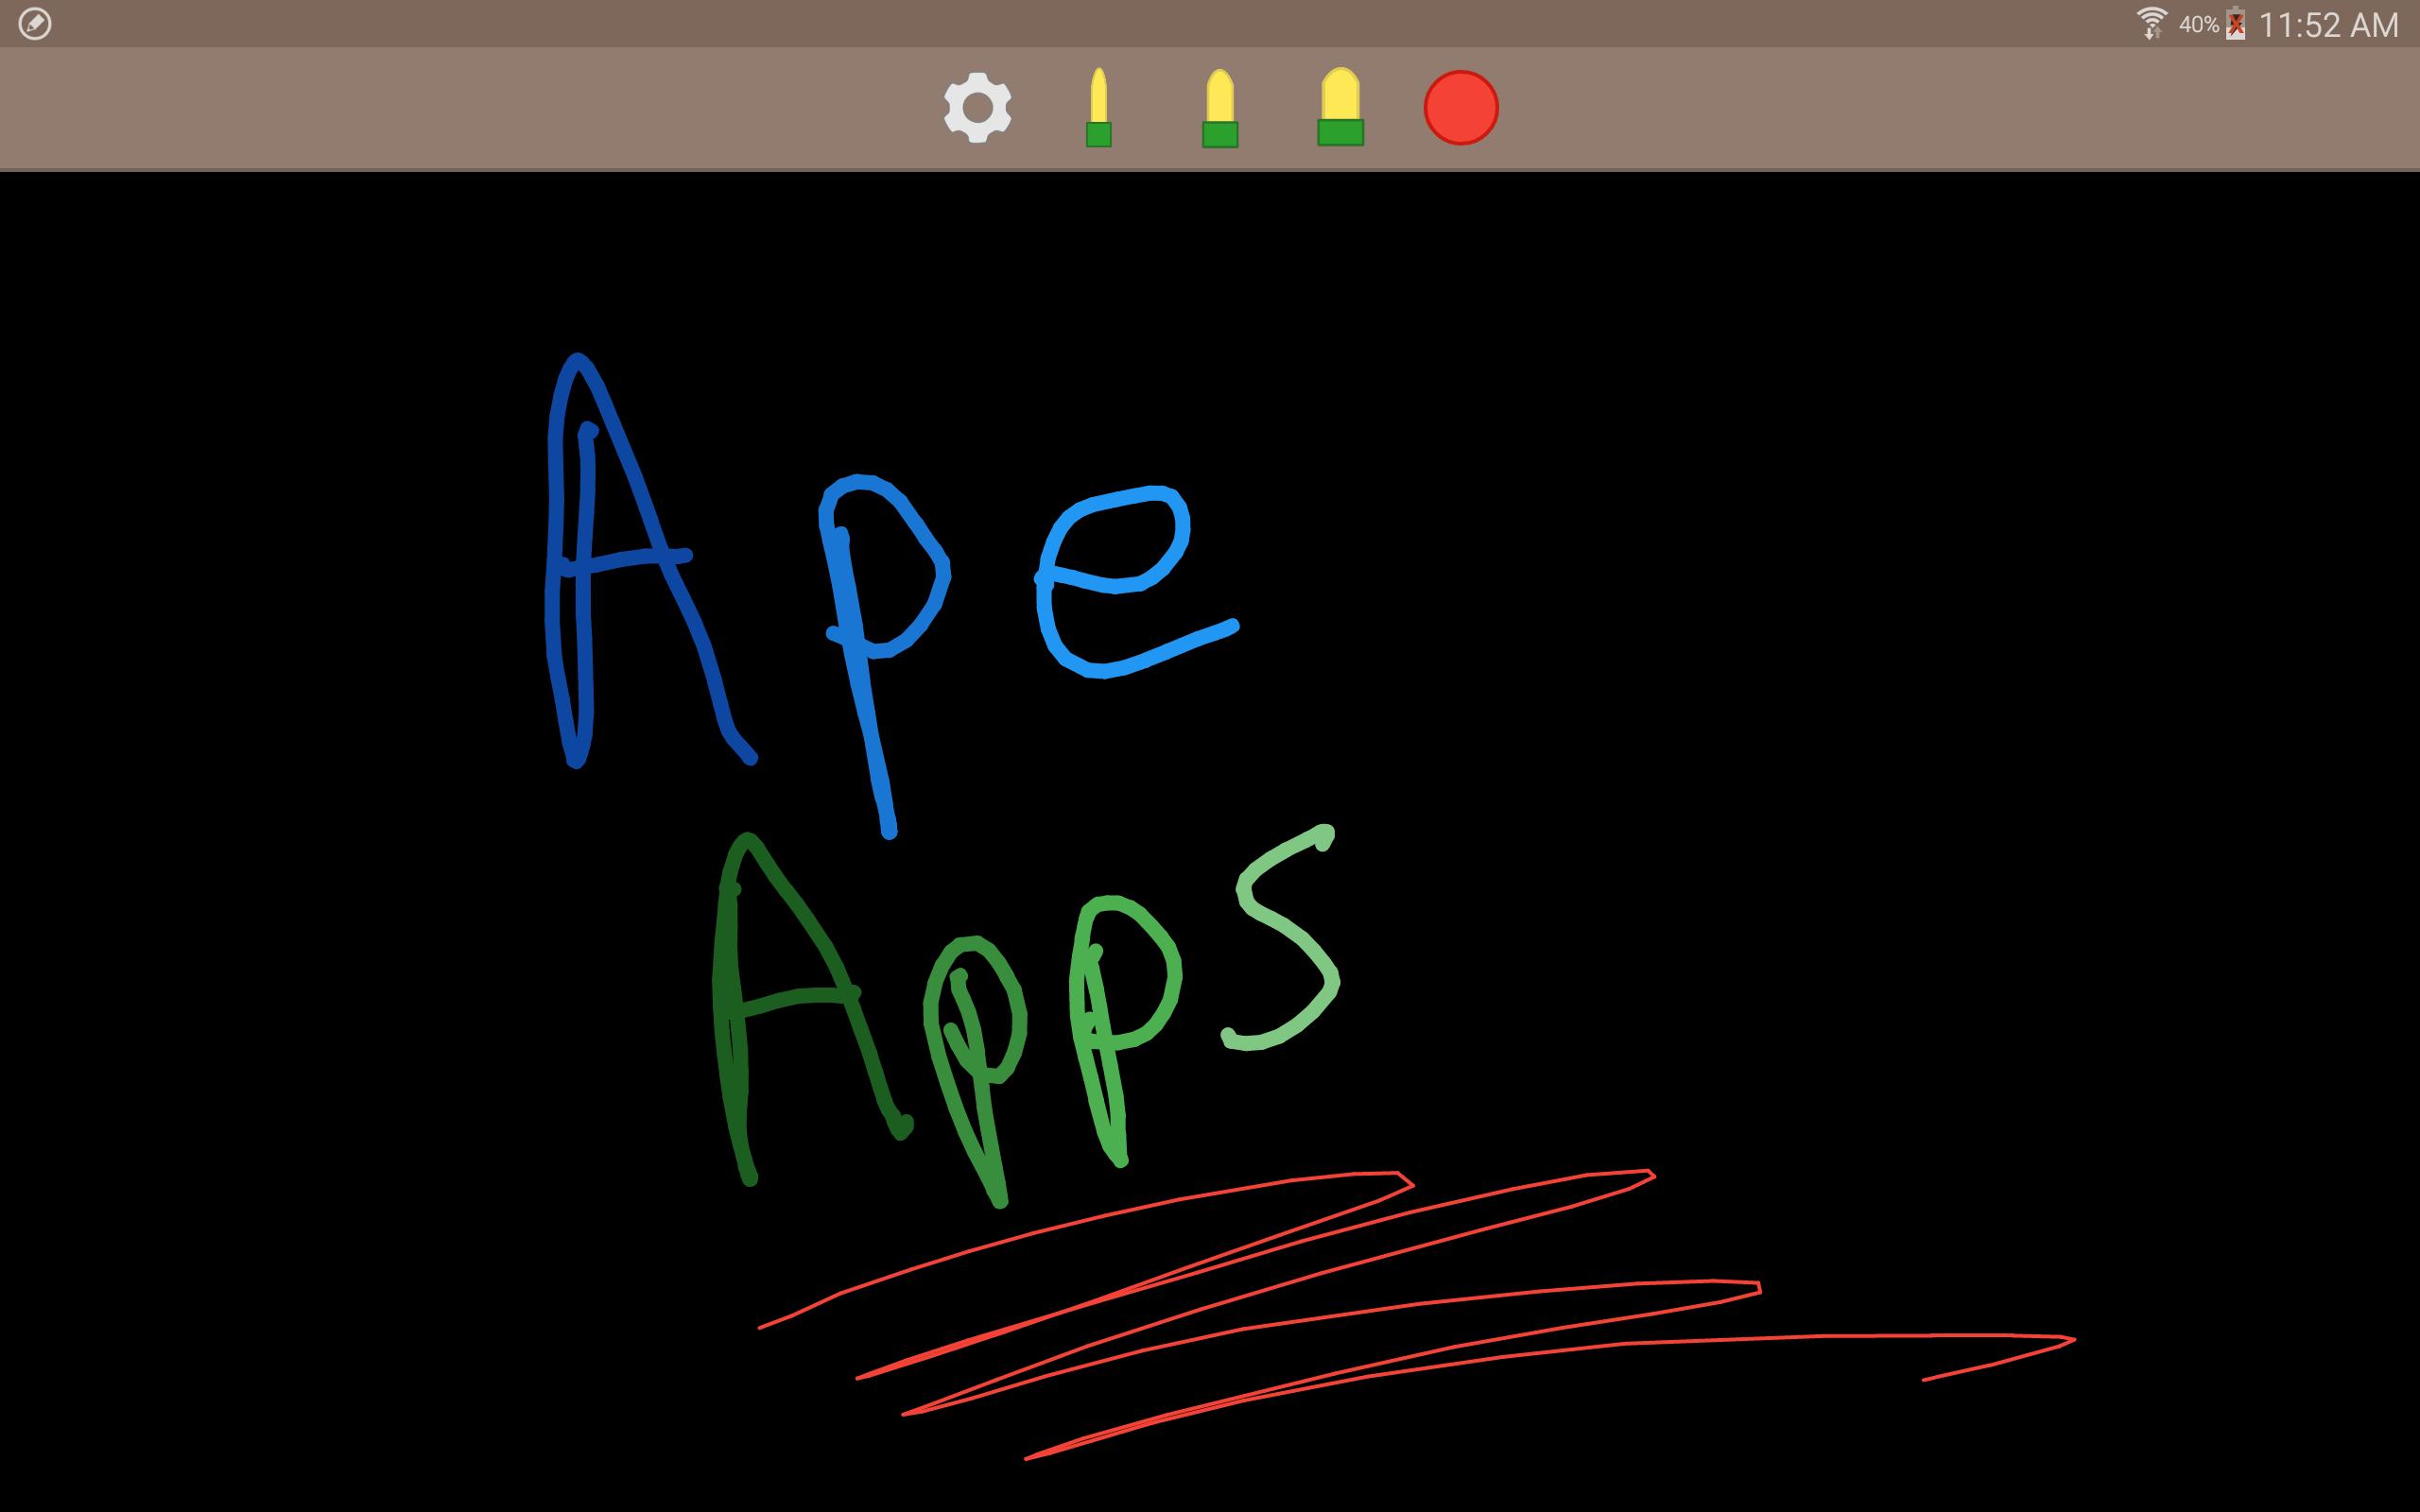Tap the battery indicator icon

[x=2235, y=24]
